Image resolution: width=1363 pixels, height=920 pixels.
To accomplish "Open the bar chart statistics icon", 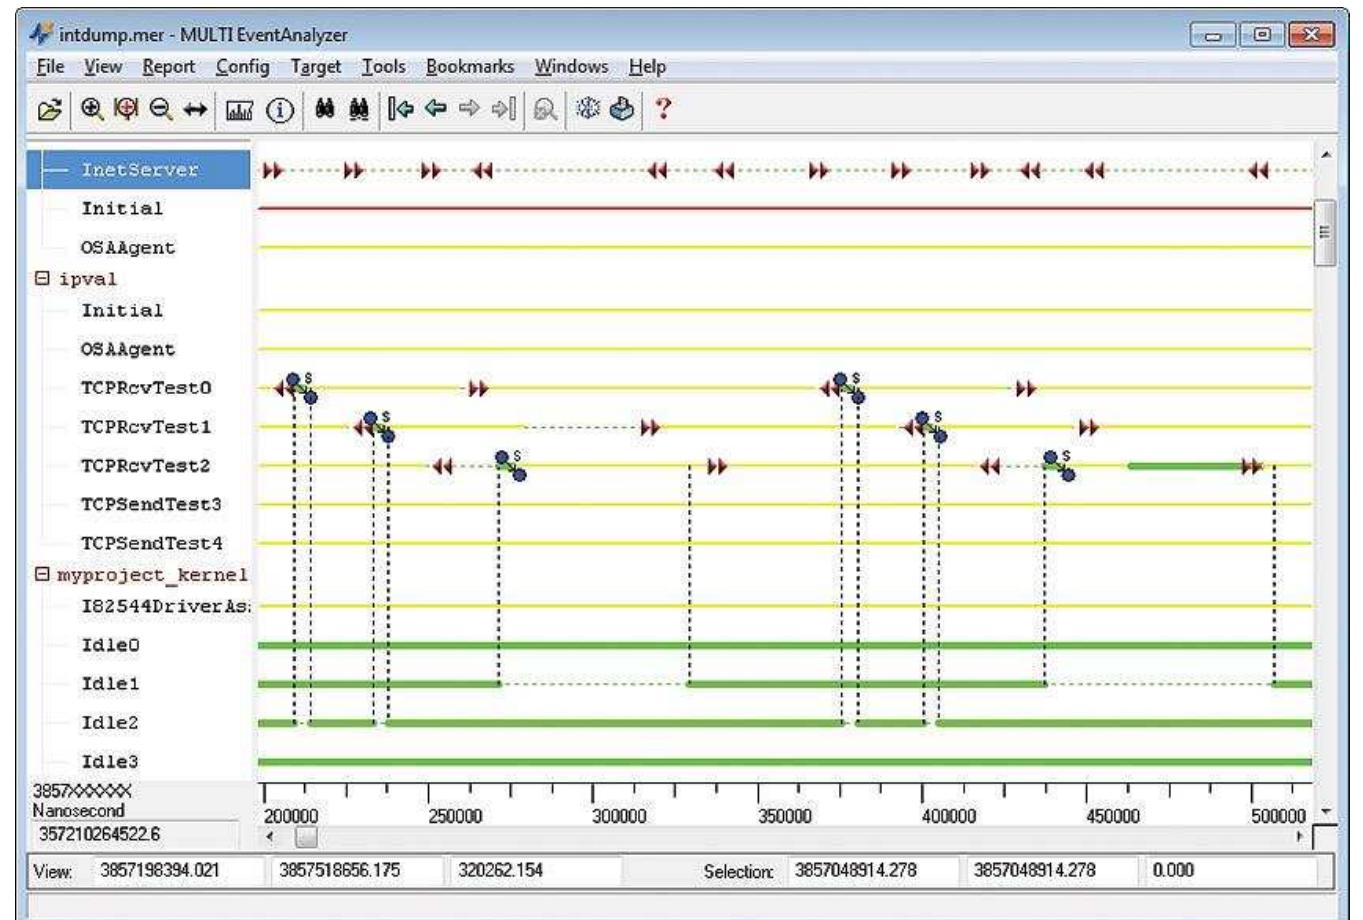I will (240, 111).
